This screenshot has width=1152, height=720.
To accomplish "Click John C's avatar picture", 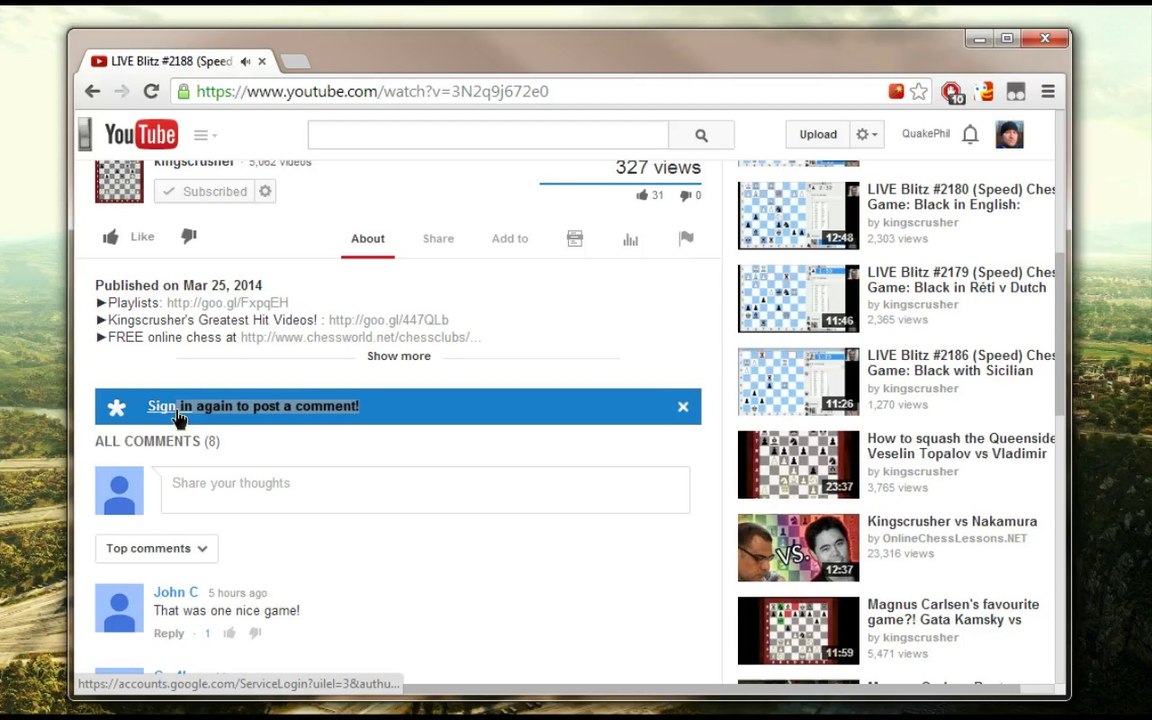I will click(119, 608).
